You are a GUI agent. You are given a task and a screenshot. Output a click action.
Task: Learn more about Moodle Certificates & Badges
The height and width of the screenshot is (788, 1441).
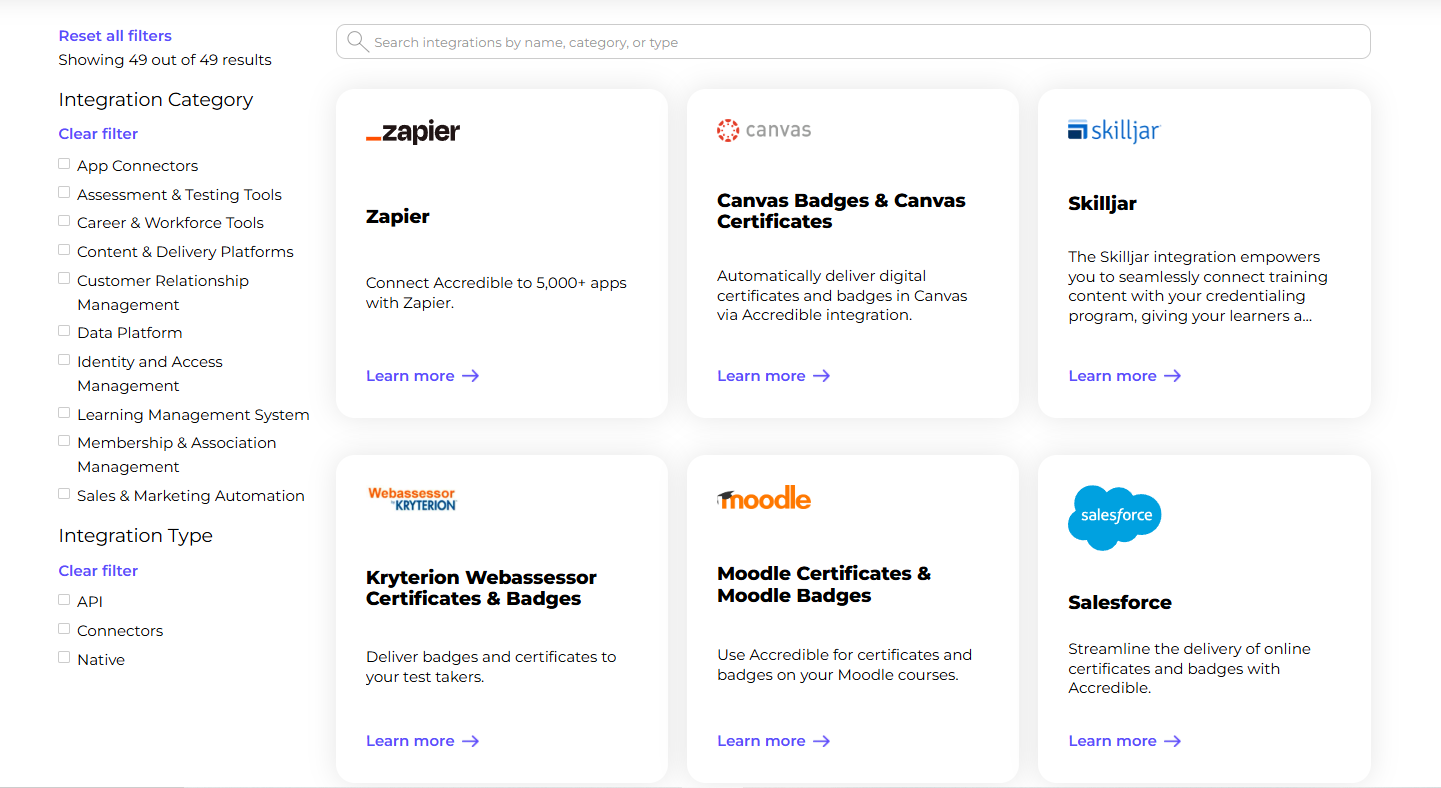point(761,740)
